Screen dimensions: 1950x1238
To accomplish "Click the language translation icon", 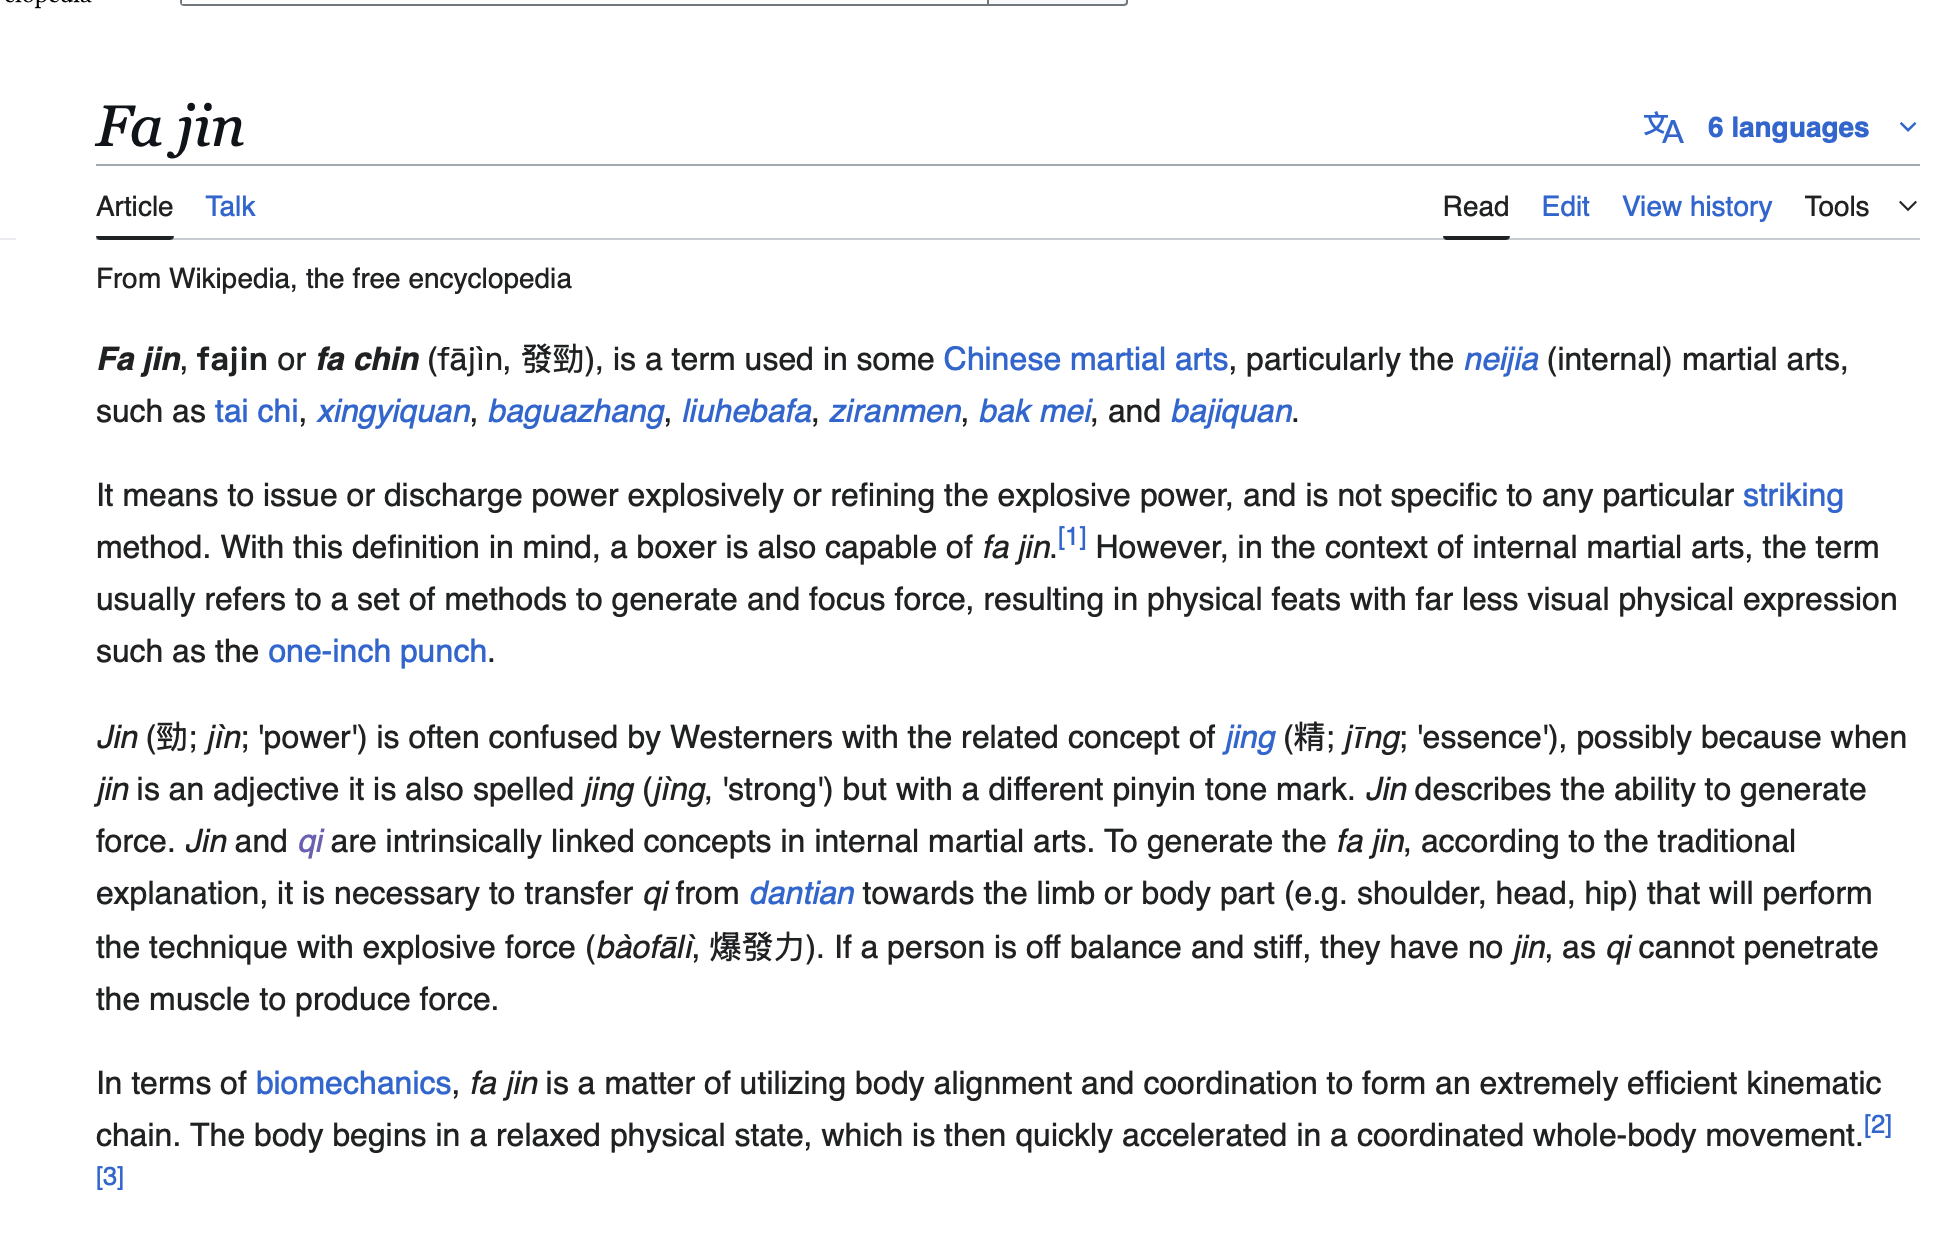I will (x=1663, y=127).
